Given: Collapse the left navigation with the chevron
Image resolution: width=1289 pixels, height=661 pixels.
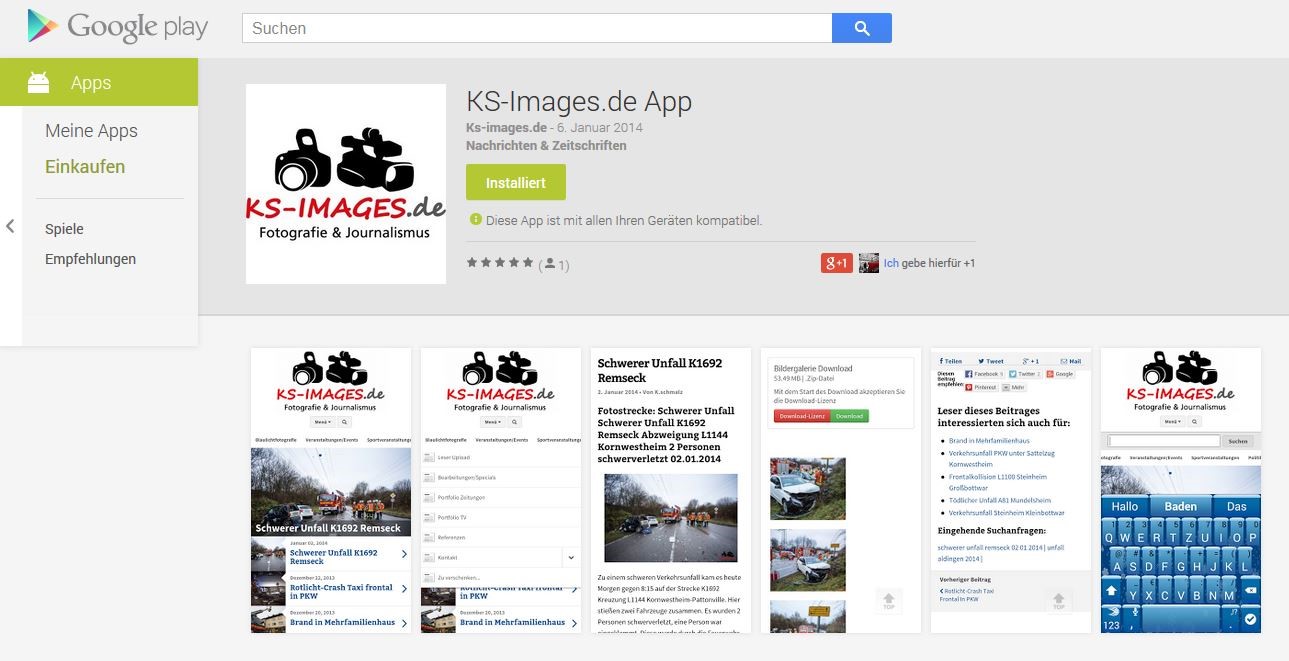Looking at the screenshot, I should [10, 227].
